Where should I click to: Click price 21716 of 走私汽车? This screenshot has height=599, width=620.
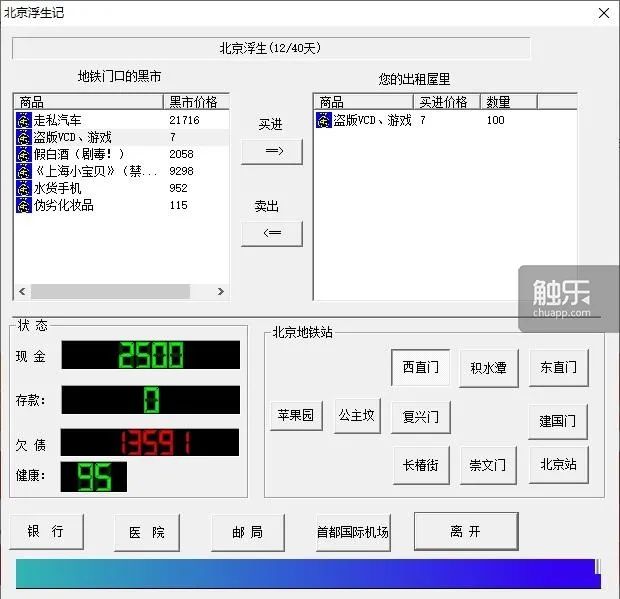pyautogui.click(x=184, y=120)
